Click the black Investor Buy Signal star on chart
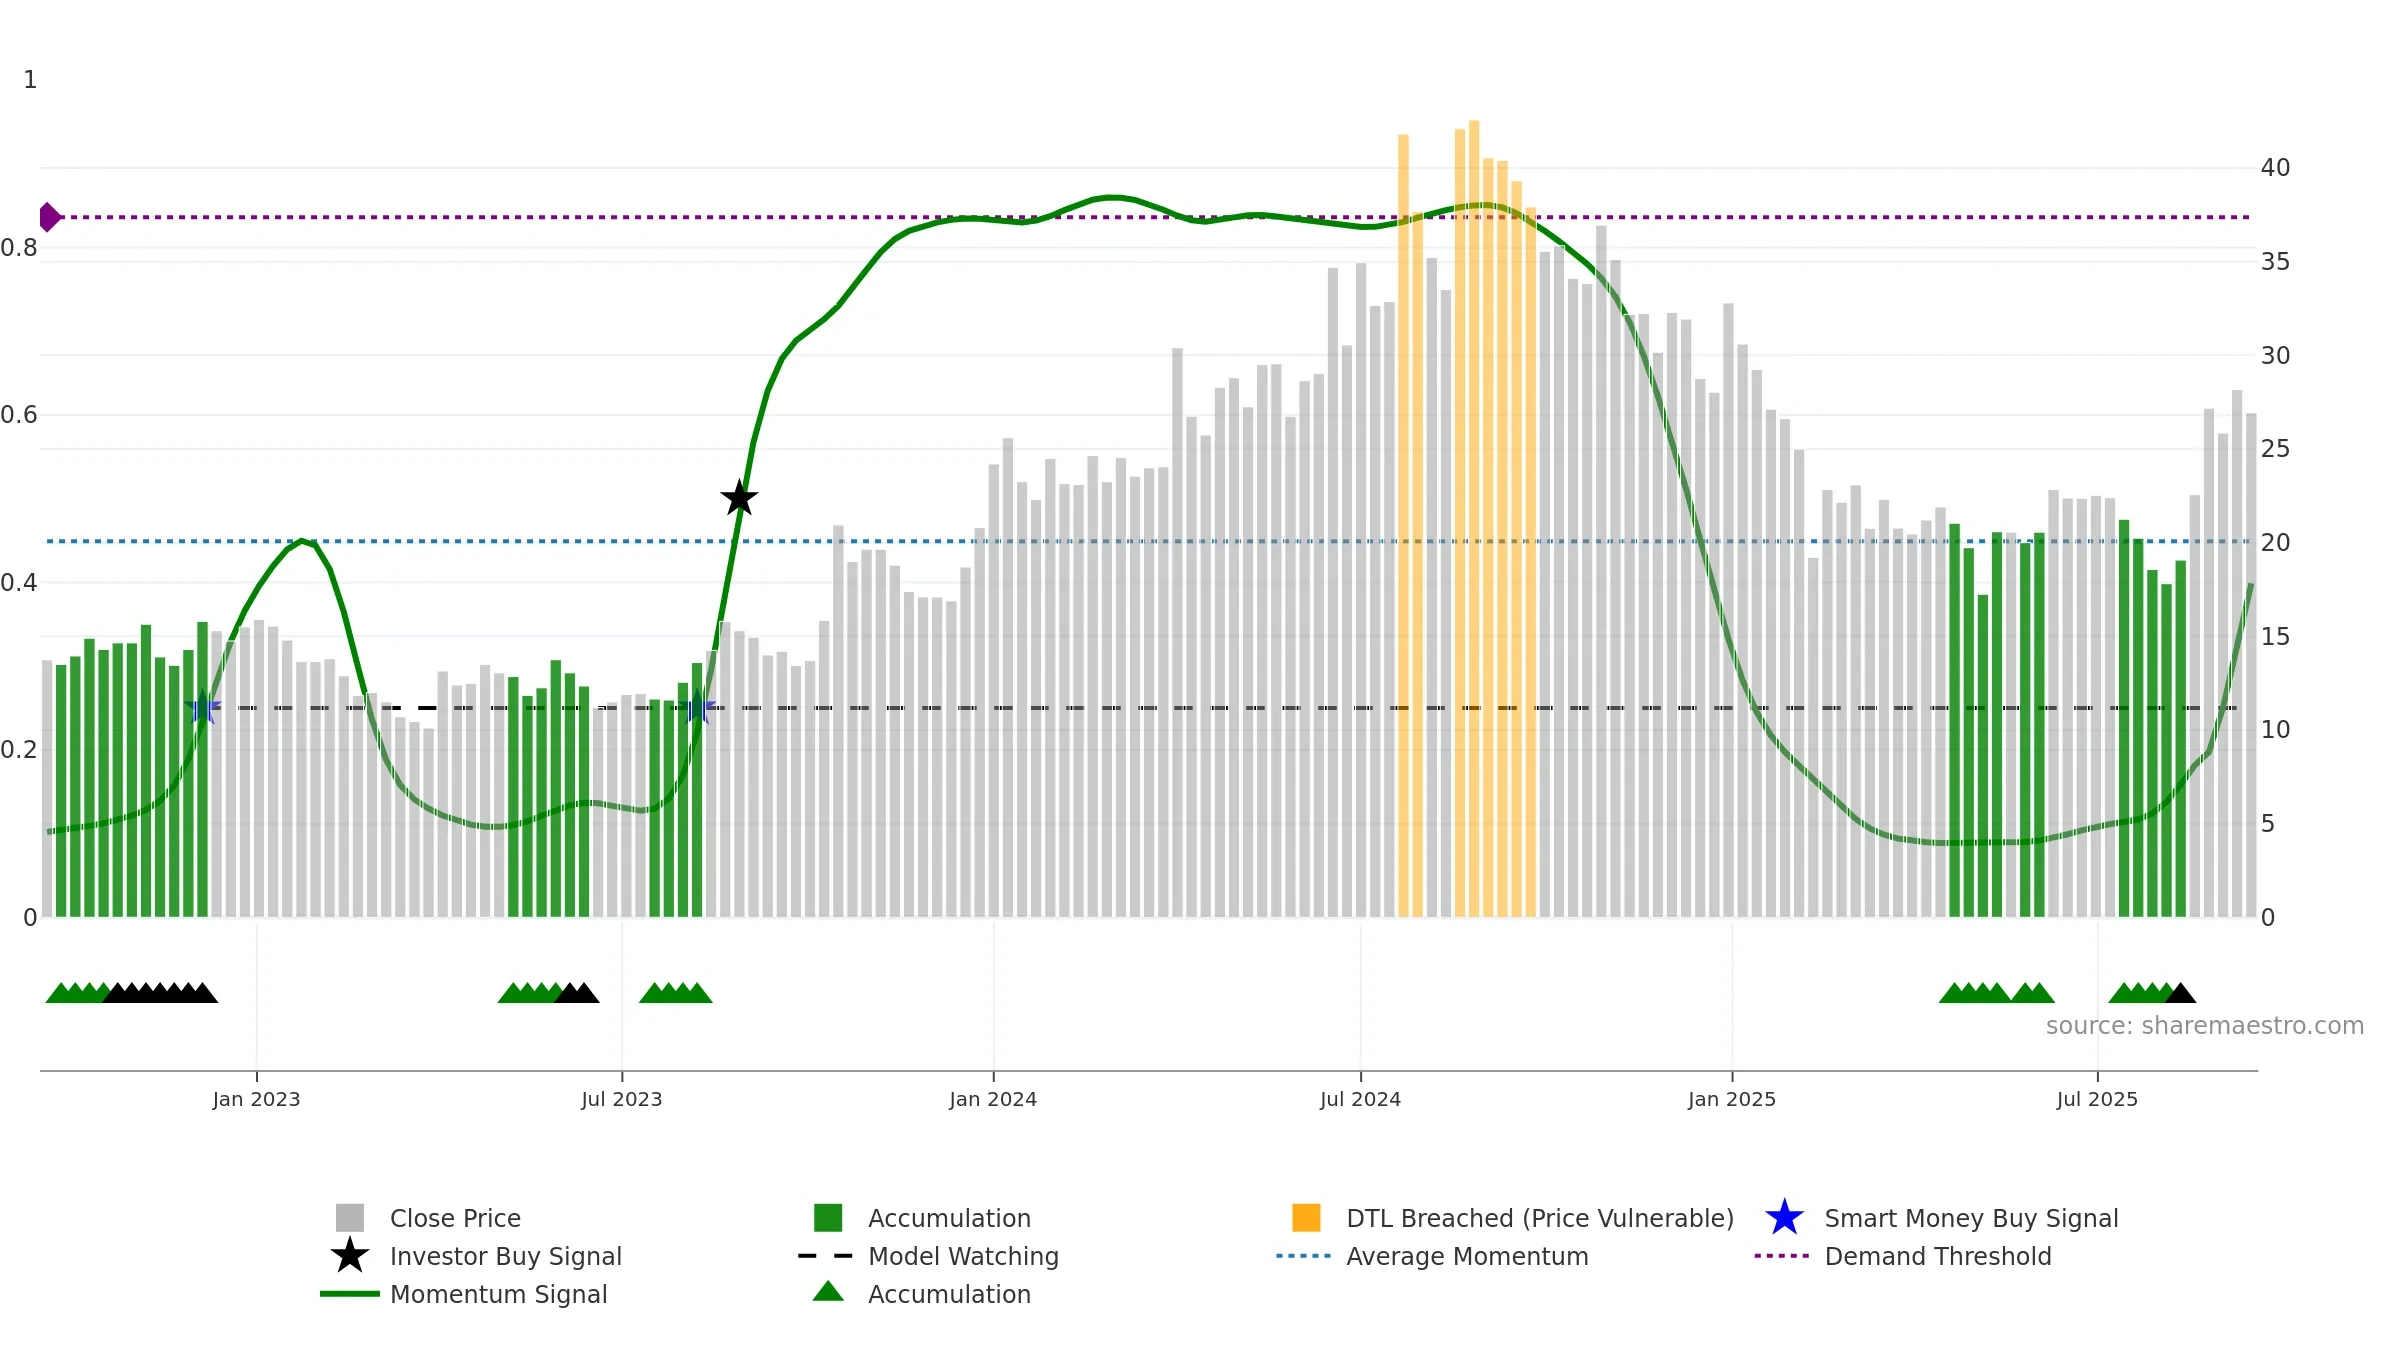This screenshot has height=1350, width=2400. [x=739, y=498]
